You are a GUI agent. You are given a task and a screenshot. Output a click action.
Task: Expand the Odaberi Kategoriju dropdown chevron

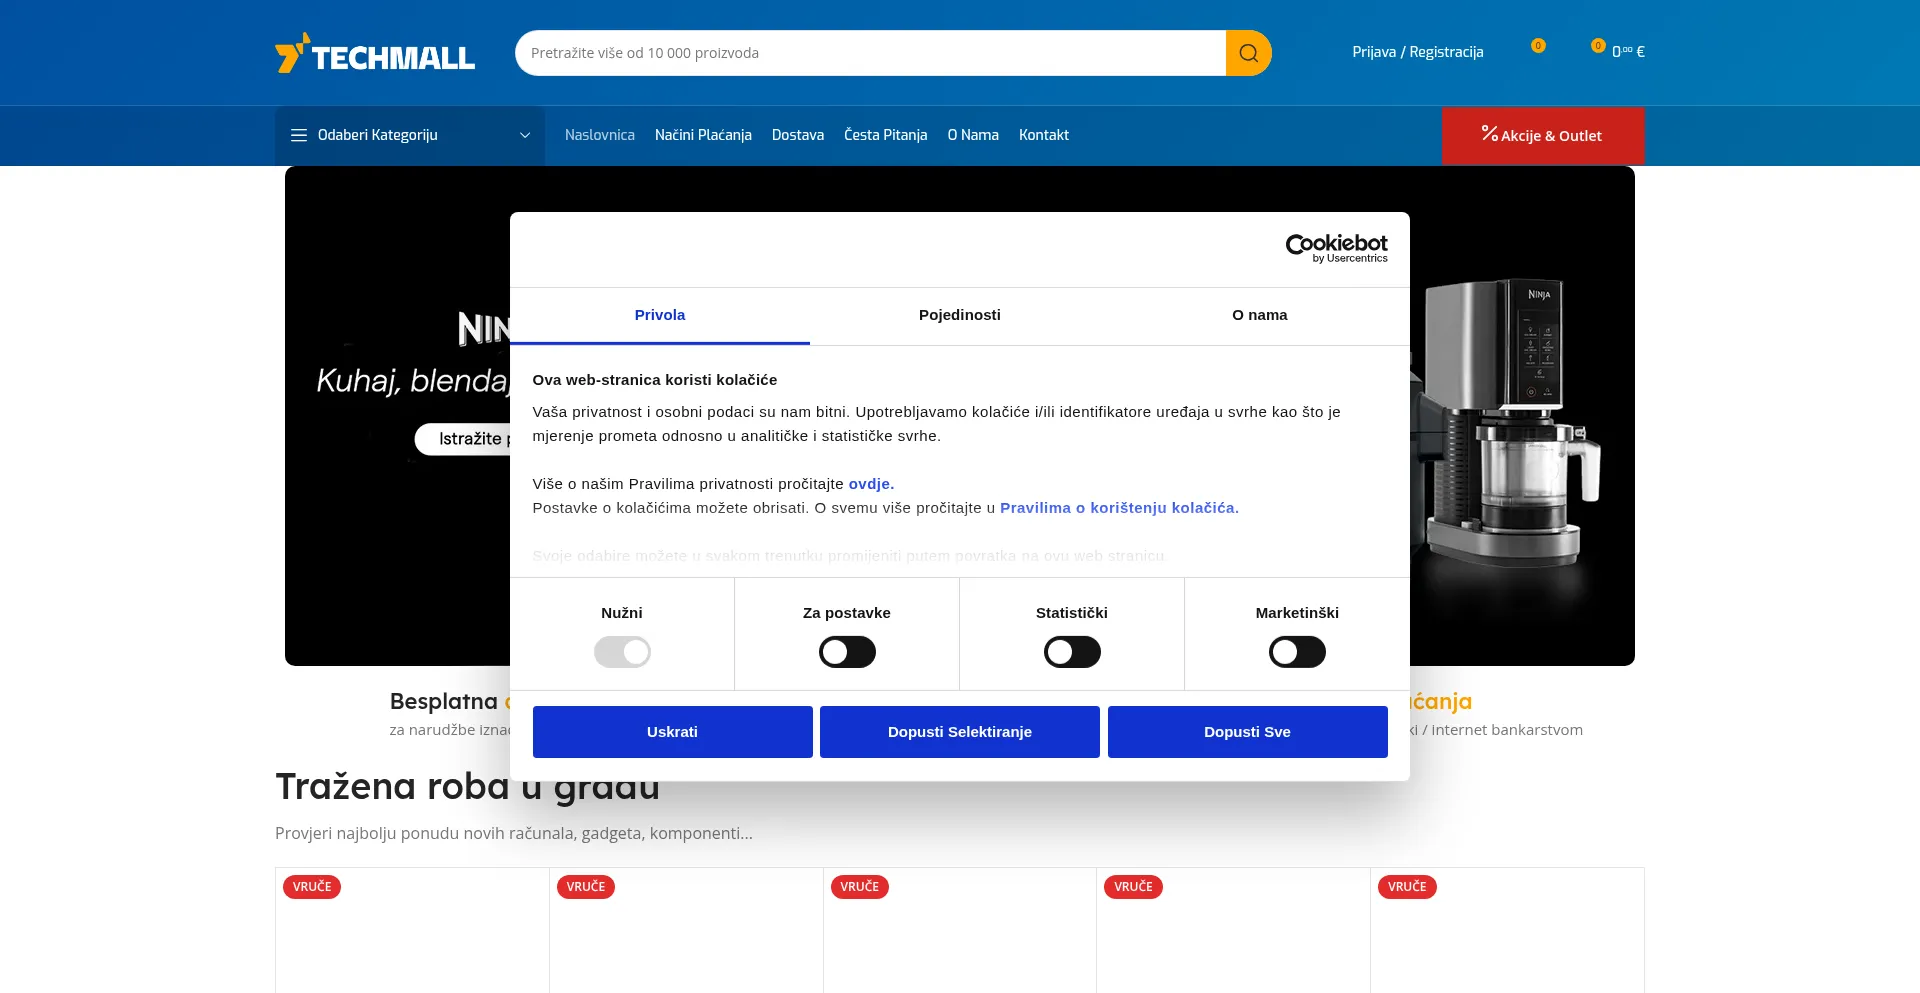[525, 136]
